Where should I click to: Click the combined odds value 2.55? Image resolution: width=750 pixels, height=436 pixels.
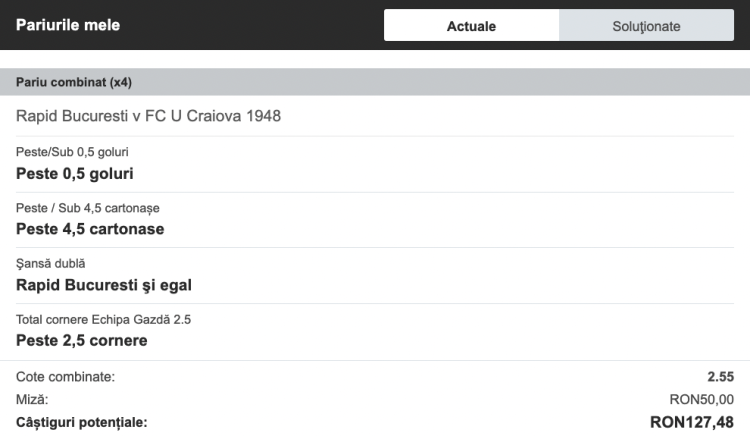pos(720,377)
